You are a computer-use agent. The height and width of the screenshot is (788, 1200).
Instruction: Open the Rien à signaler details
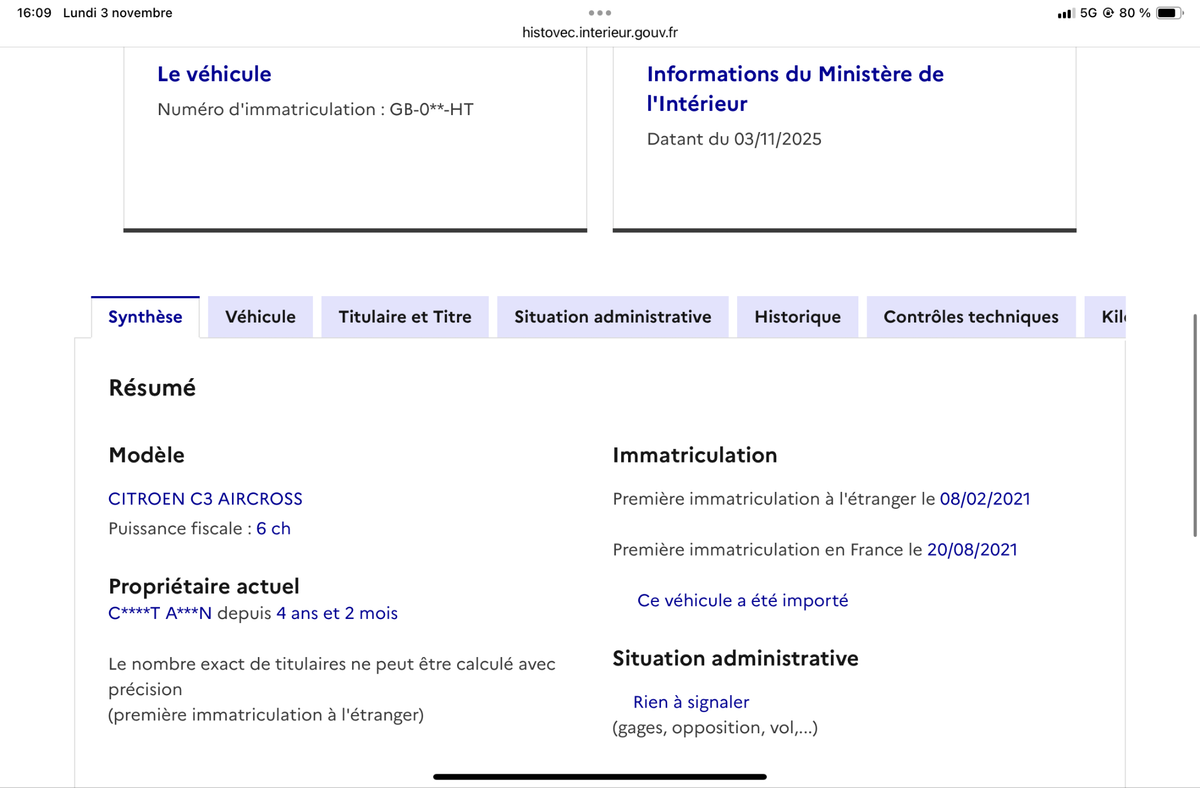690,701
